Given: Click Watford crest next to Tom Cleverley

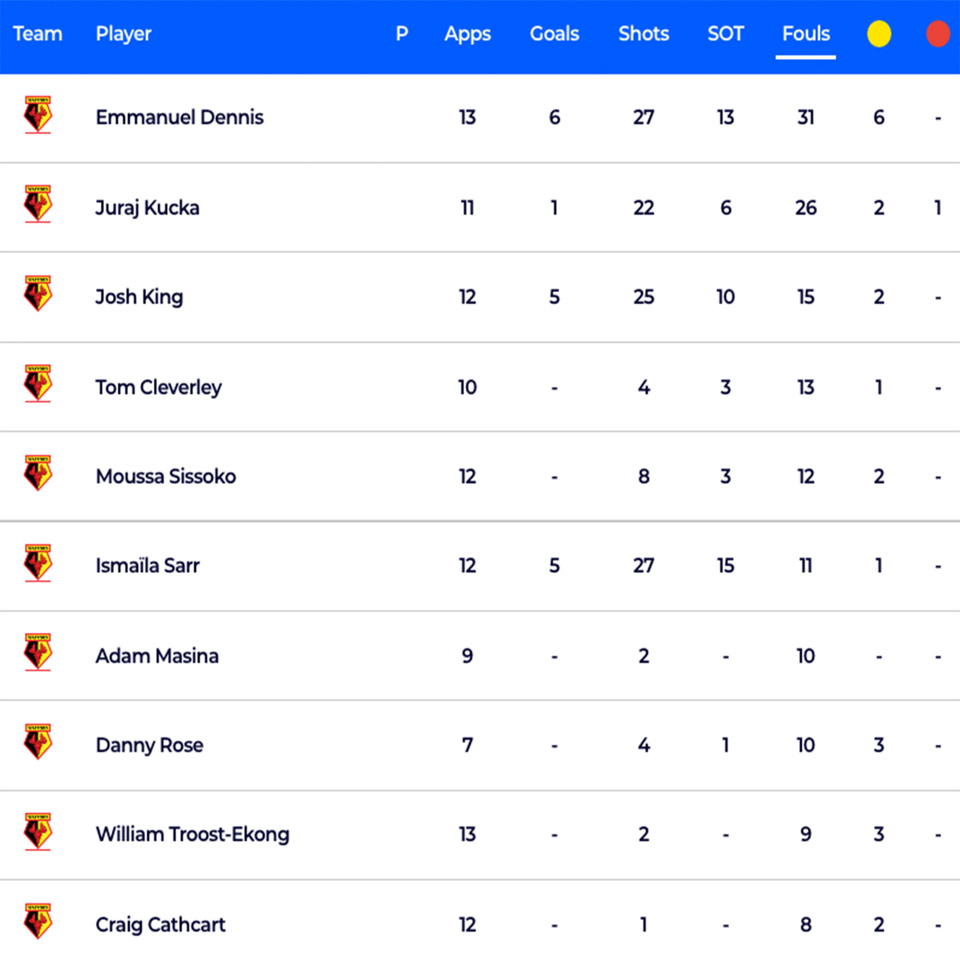Looking at the screenshot, I should tap(37, 383).
